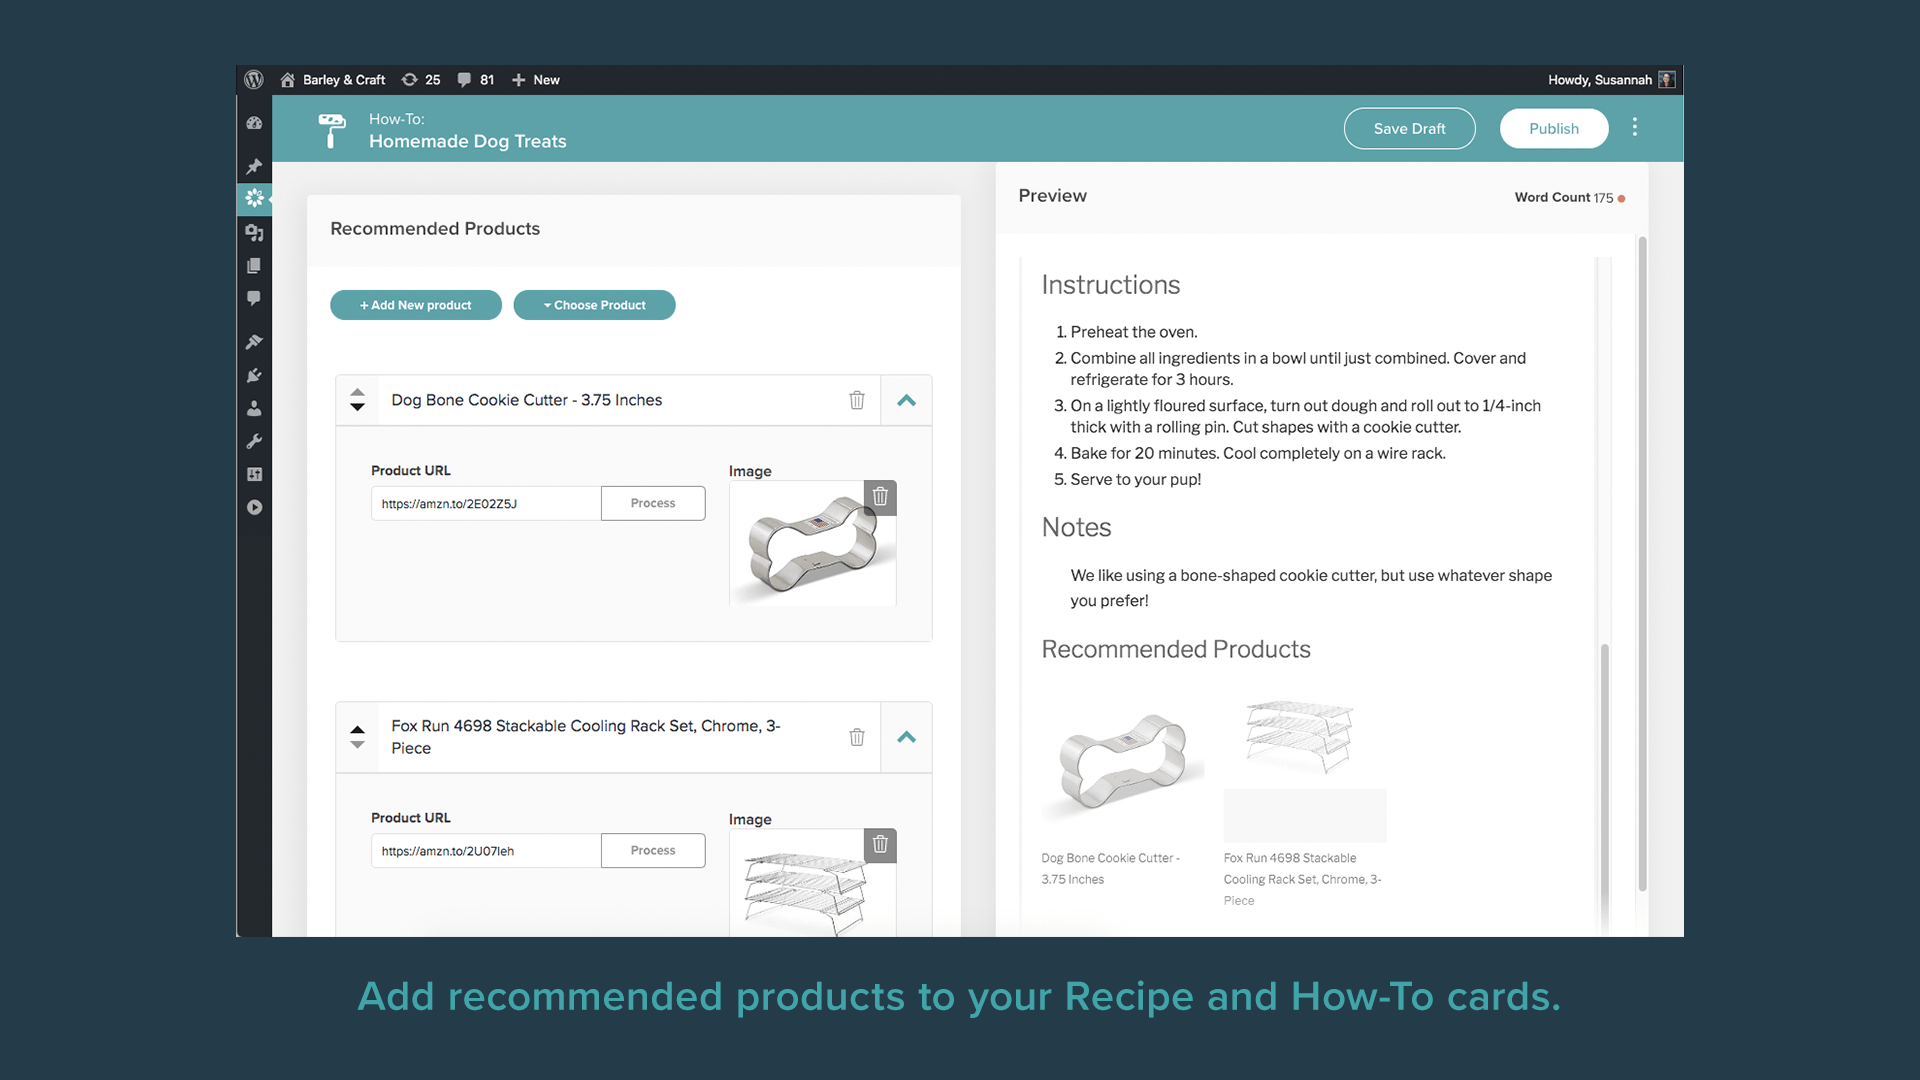Click preview caption 'Fox Run 4698 Stackable Cooling Rack Set'
1920x1080 pixels.
pos(1302,879)
